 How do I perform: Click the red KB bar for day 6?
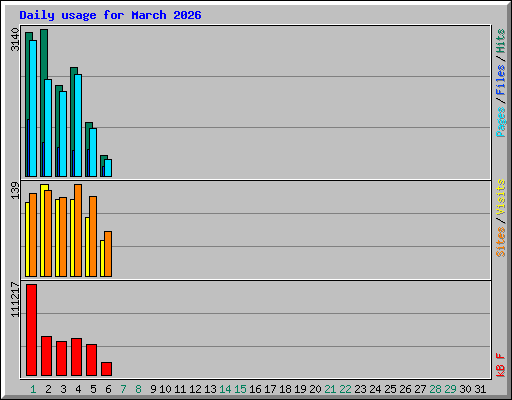(106, 369)
